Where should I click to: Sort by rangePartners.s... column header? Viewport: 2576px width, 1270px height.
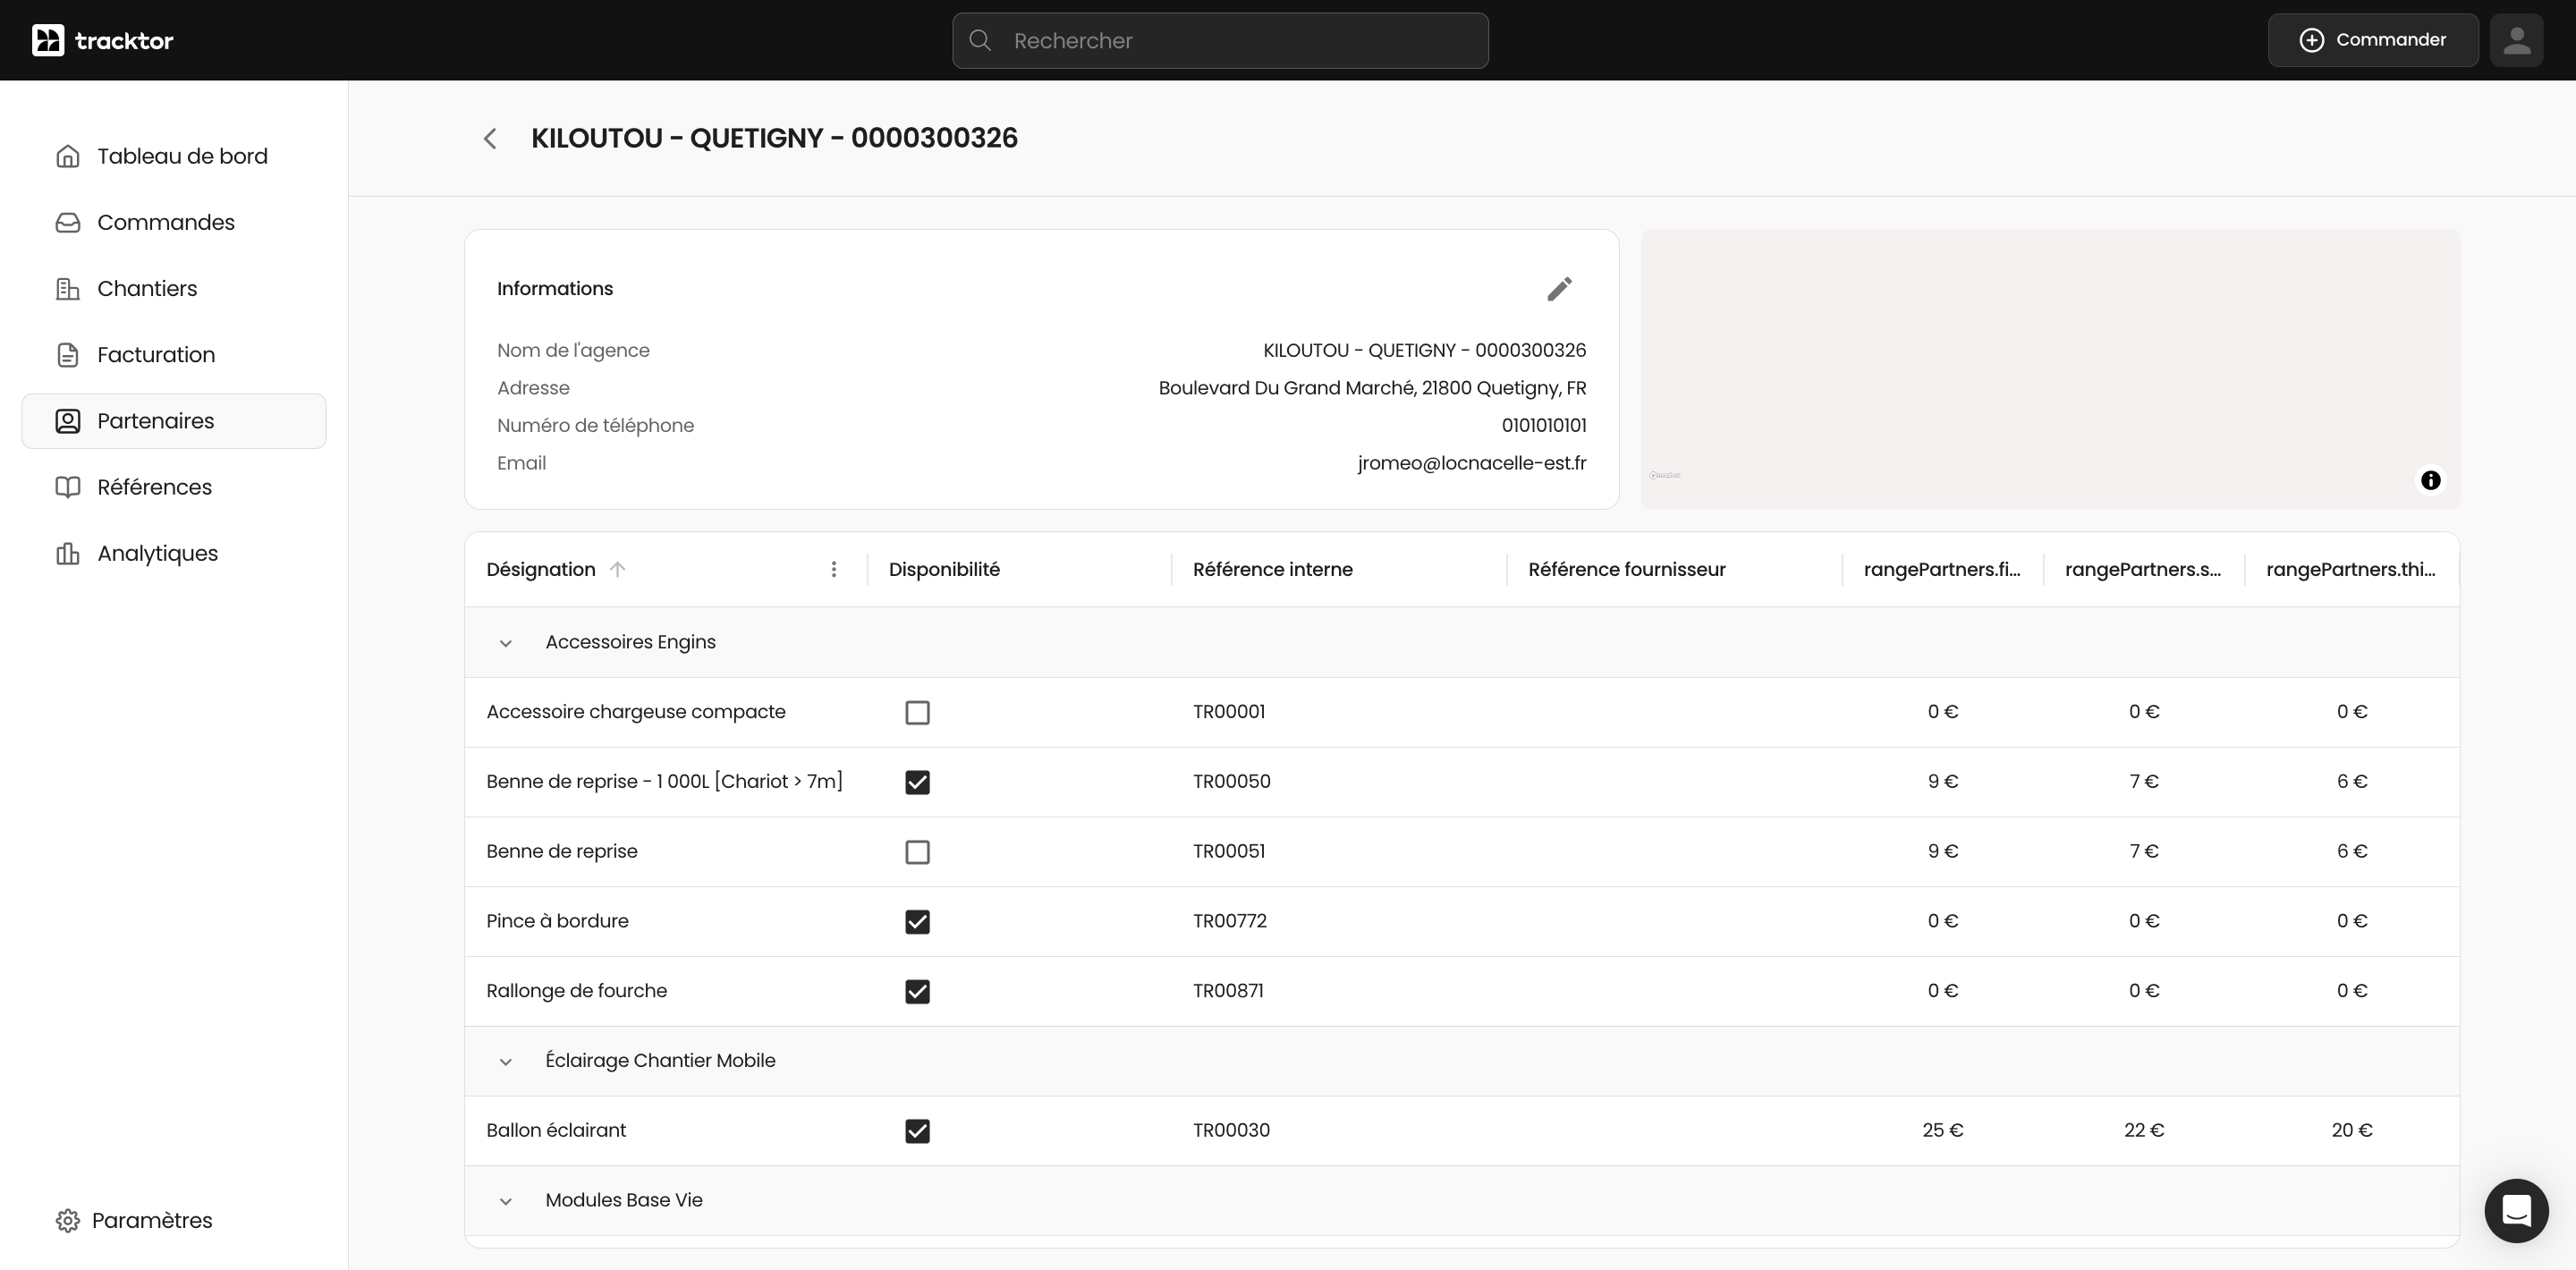click(x=2142, y=569)
